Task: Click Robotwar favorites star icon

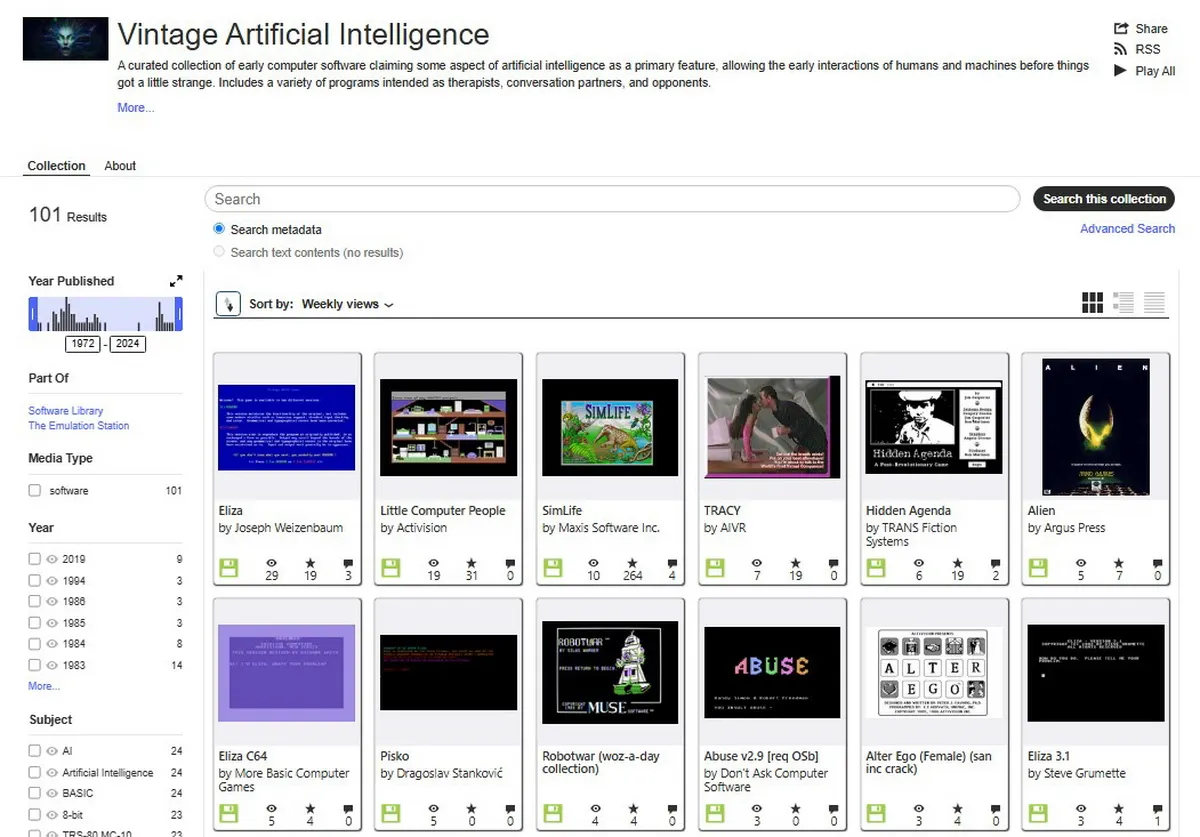Action: click(633, 809)
